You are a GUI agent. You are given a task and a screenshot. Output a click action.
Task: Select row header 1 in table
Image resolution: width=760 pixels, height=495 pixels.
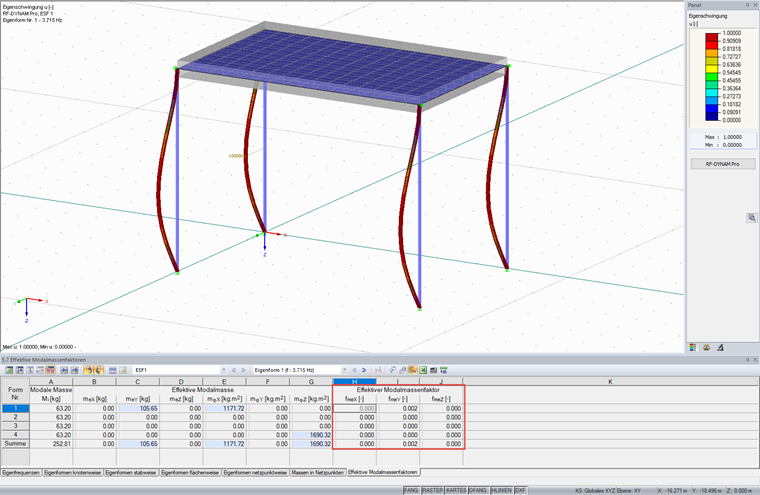click(16, 408)
